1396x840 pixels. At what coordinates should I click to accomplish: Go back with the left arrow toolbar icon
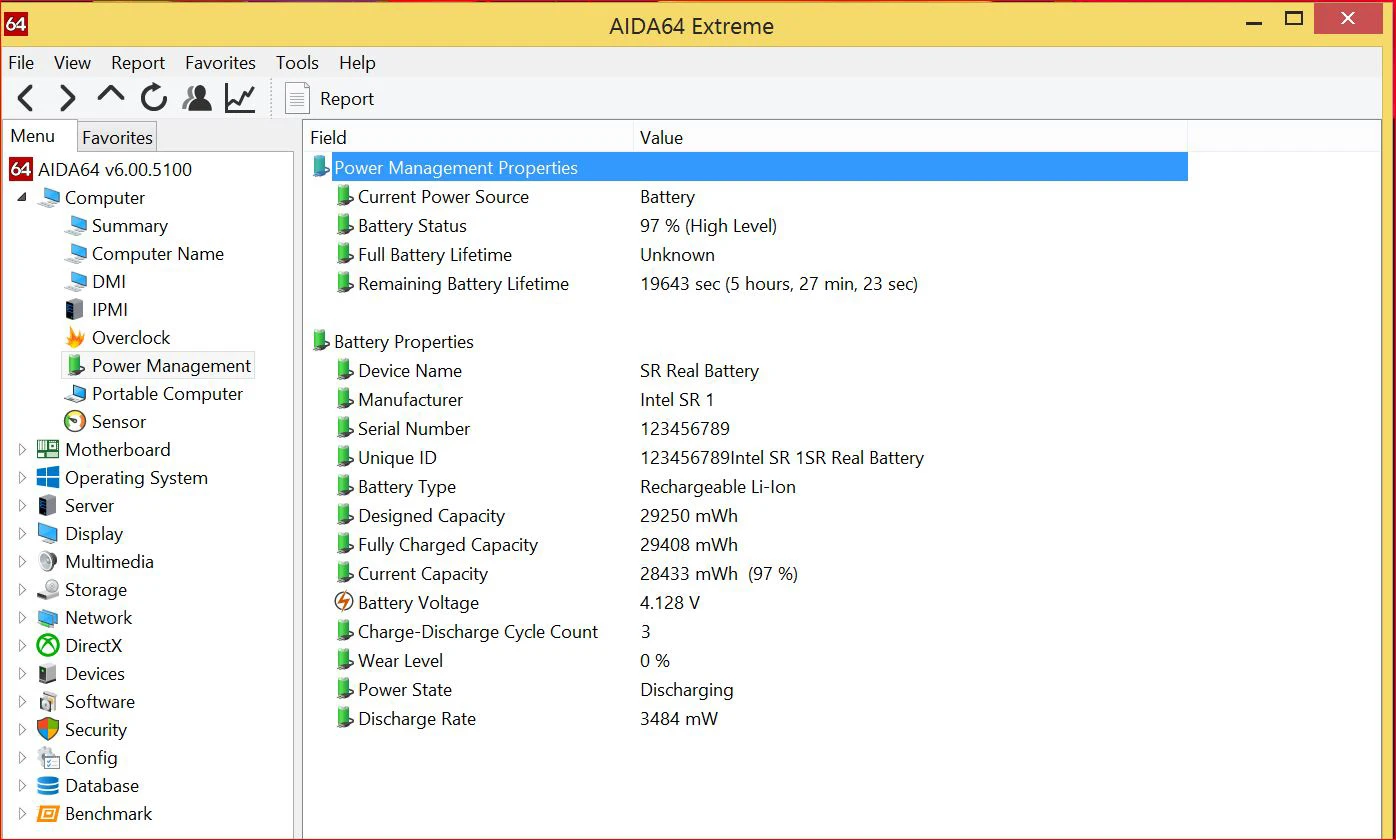[x=26, y=98]
